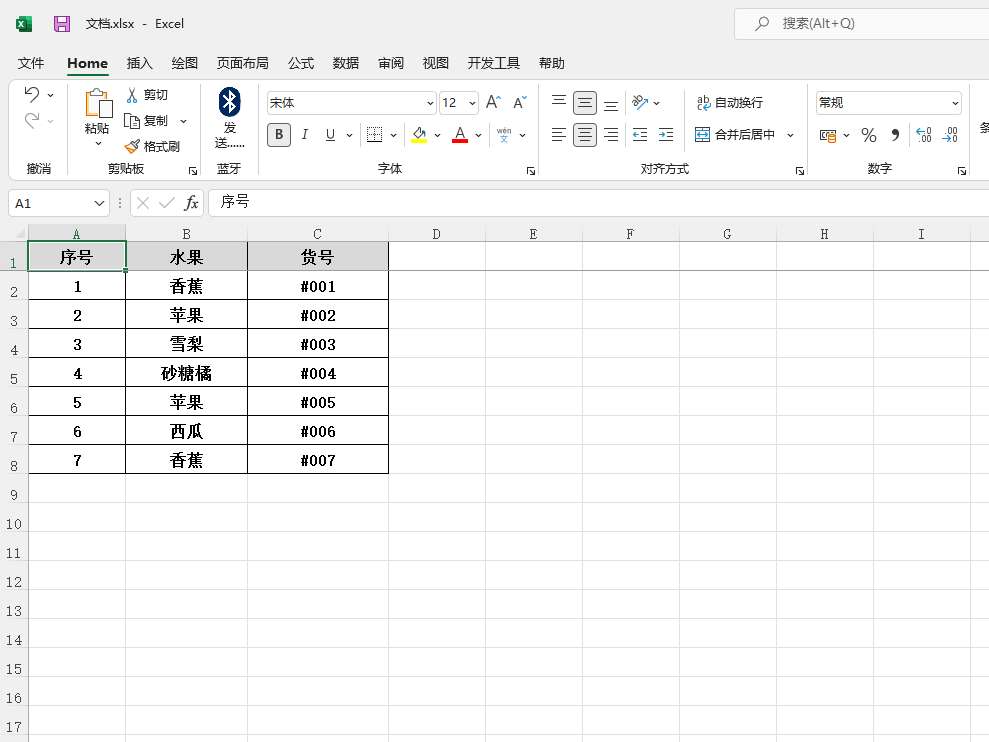Screen dimensions: 989x742
Task: Expand the Merge & Center (合并后居中) arrow
Action: pyautogui.click(x=790, y=135)
